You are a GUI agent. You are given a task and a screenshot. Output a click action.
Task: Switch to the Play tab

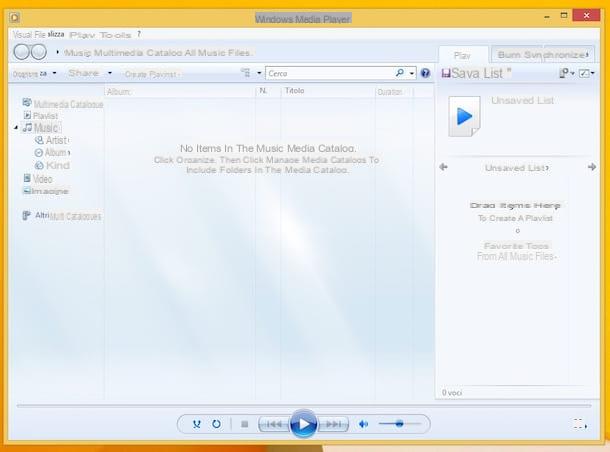462,56
